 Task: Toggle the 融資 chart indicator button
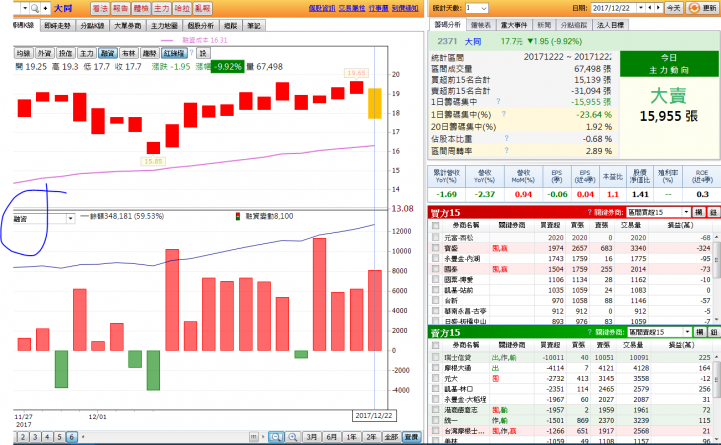(x=108, y=53)
